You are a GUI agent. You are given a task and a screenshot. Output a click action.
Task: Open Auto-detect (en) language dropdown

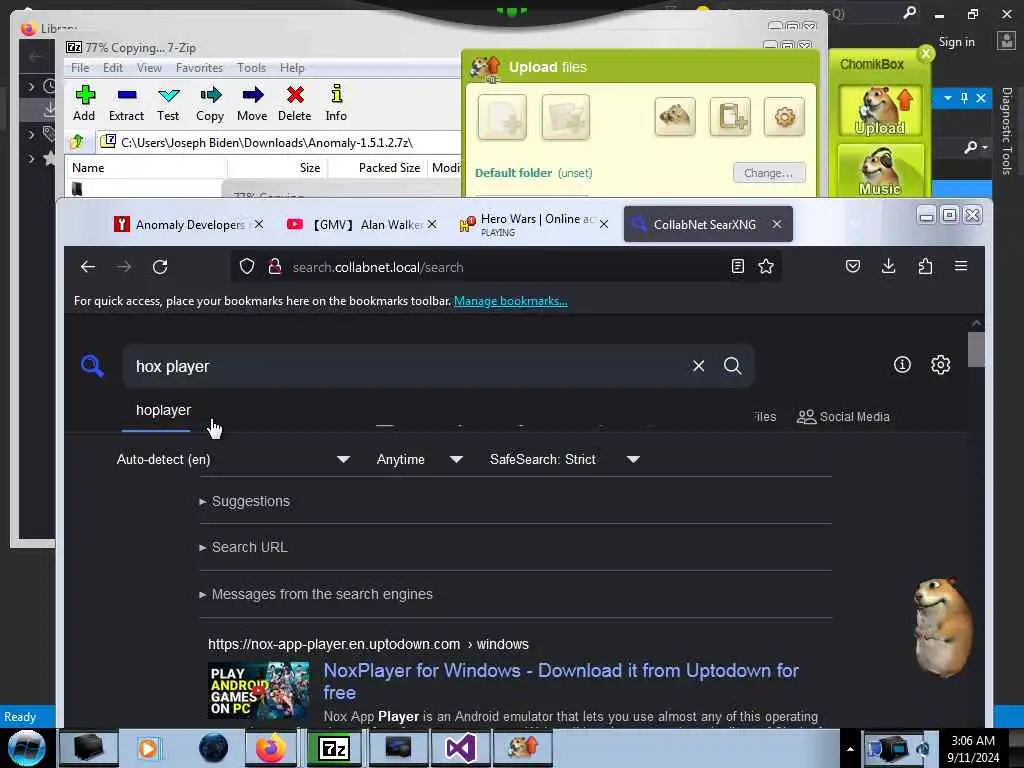tap(233, 459)
